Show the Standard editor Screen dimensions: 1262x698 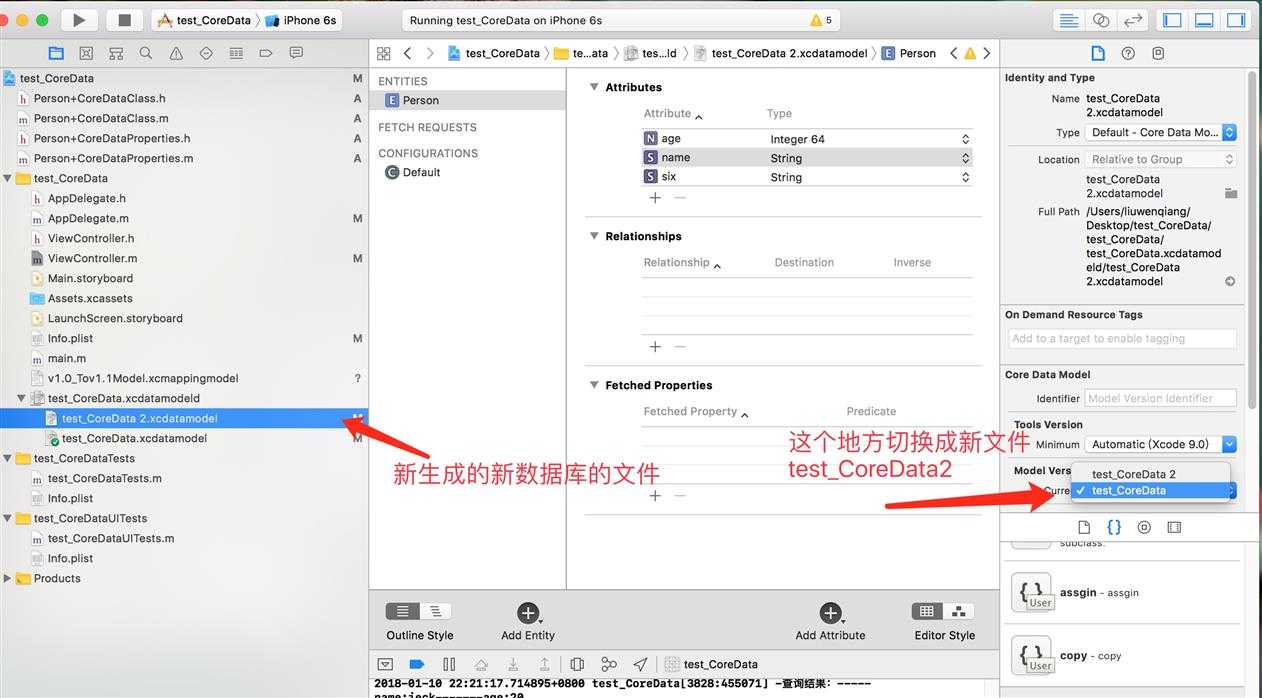coord(1069,20)
